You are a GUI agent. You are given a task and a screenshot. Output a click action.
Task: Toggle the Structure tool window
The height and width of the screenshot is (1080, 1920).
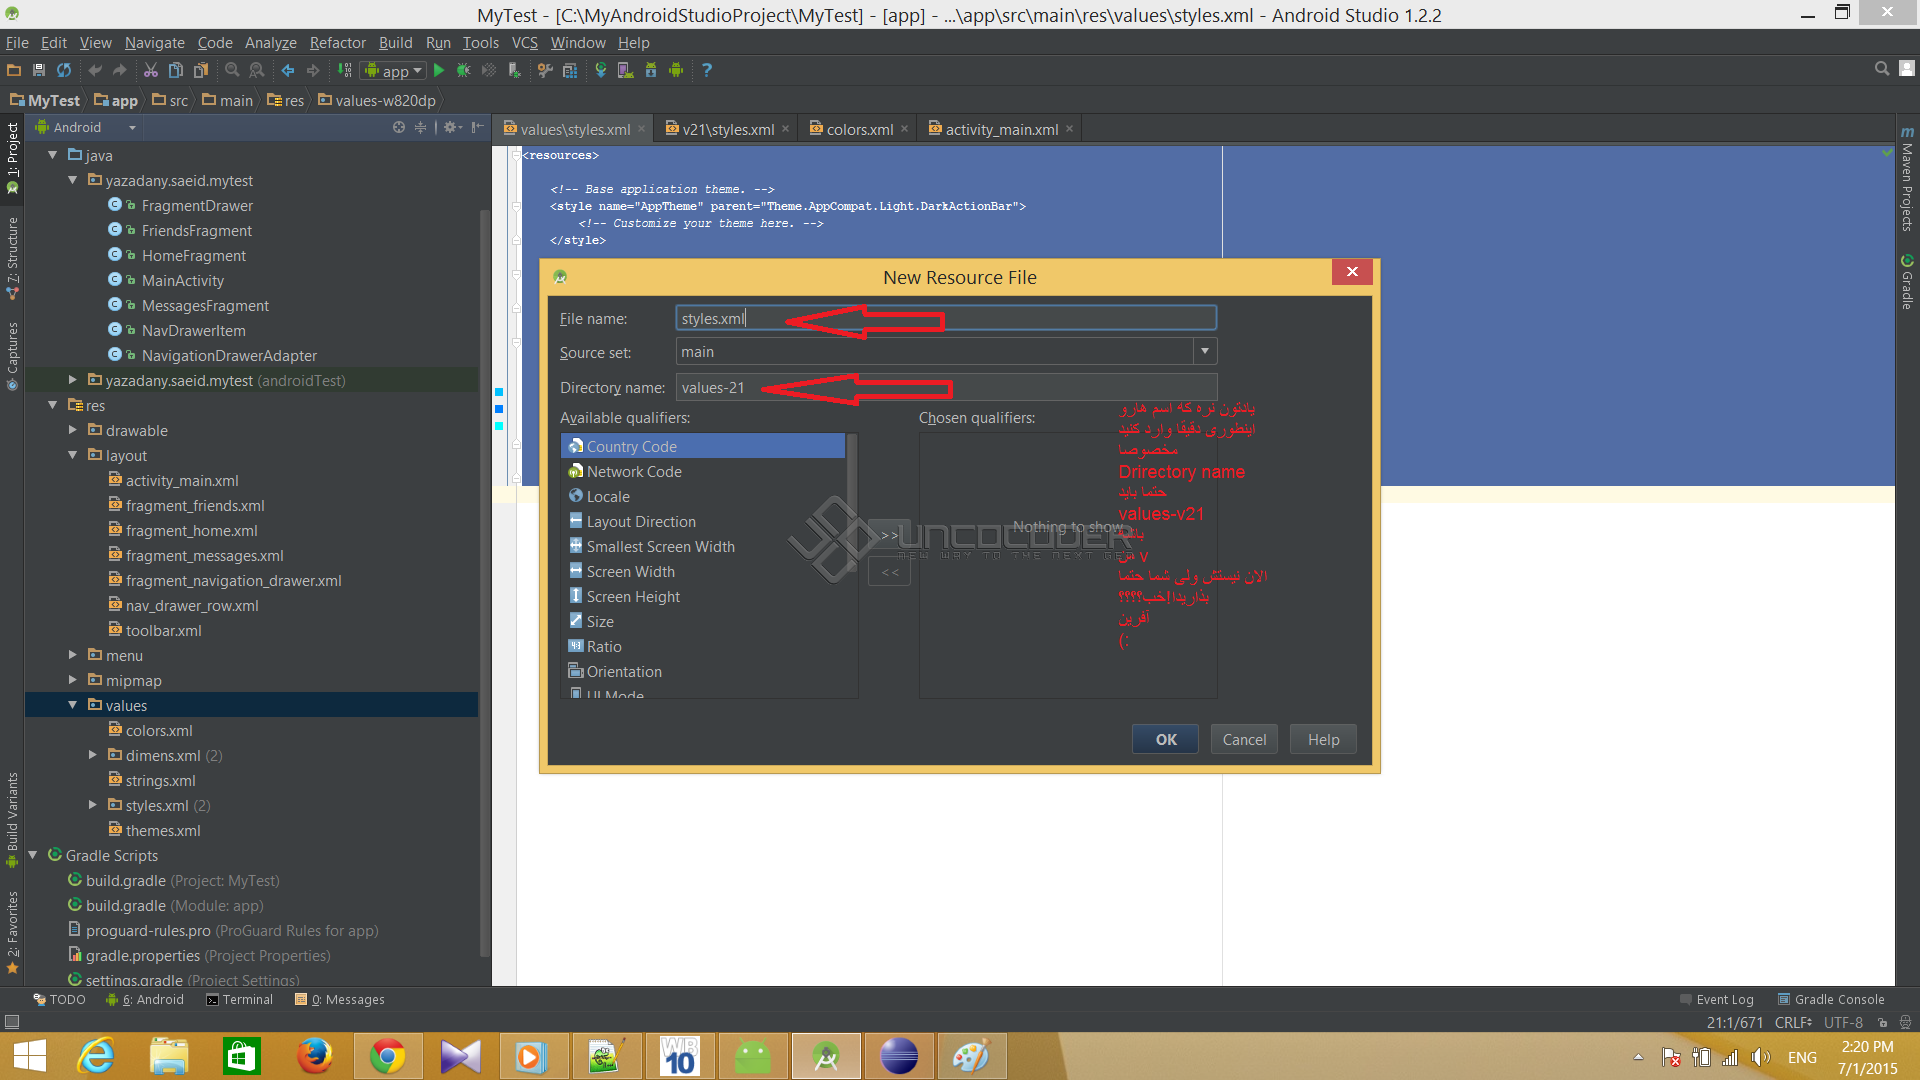coord(12,258)
